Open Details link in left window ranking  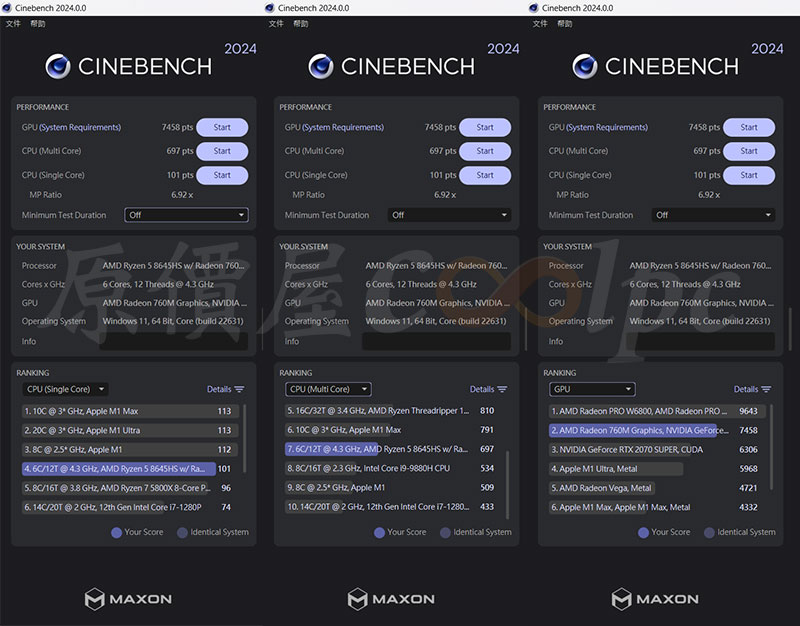219,389
